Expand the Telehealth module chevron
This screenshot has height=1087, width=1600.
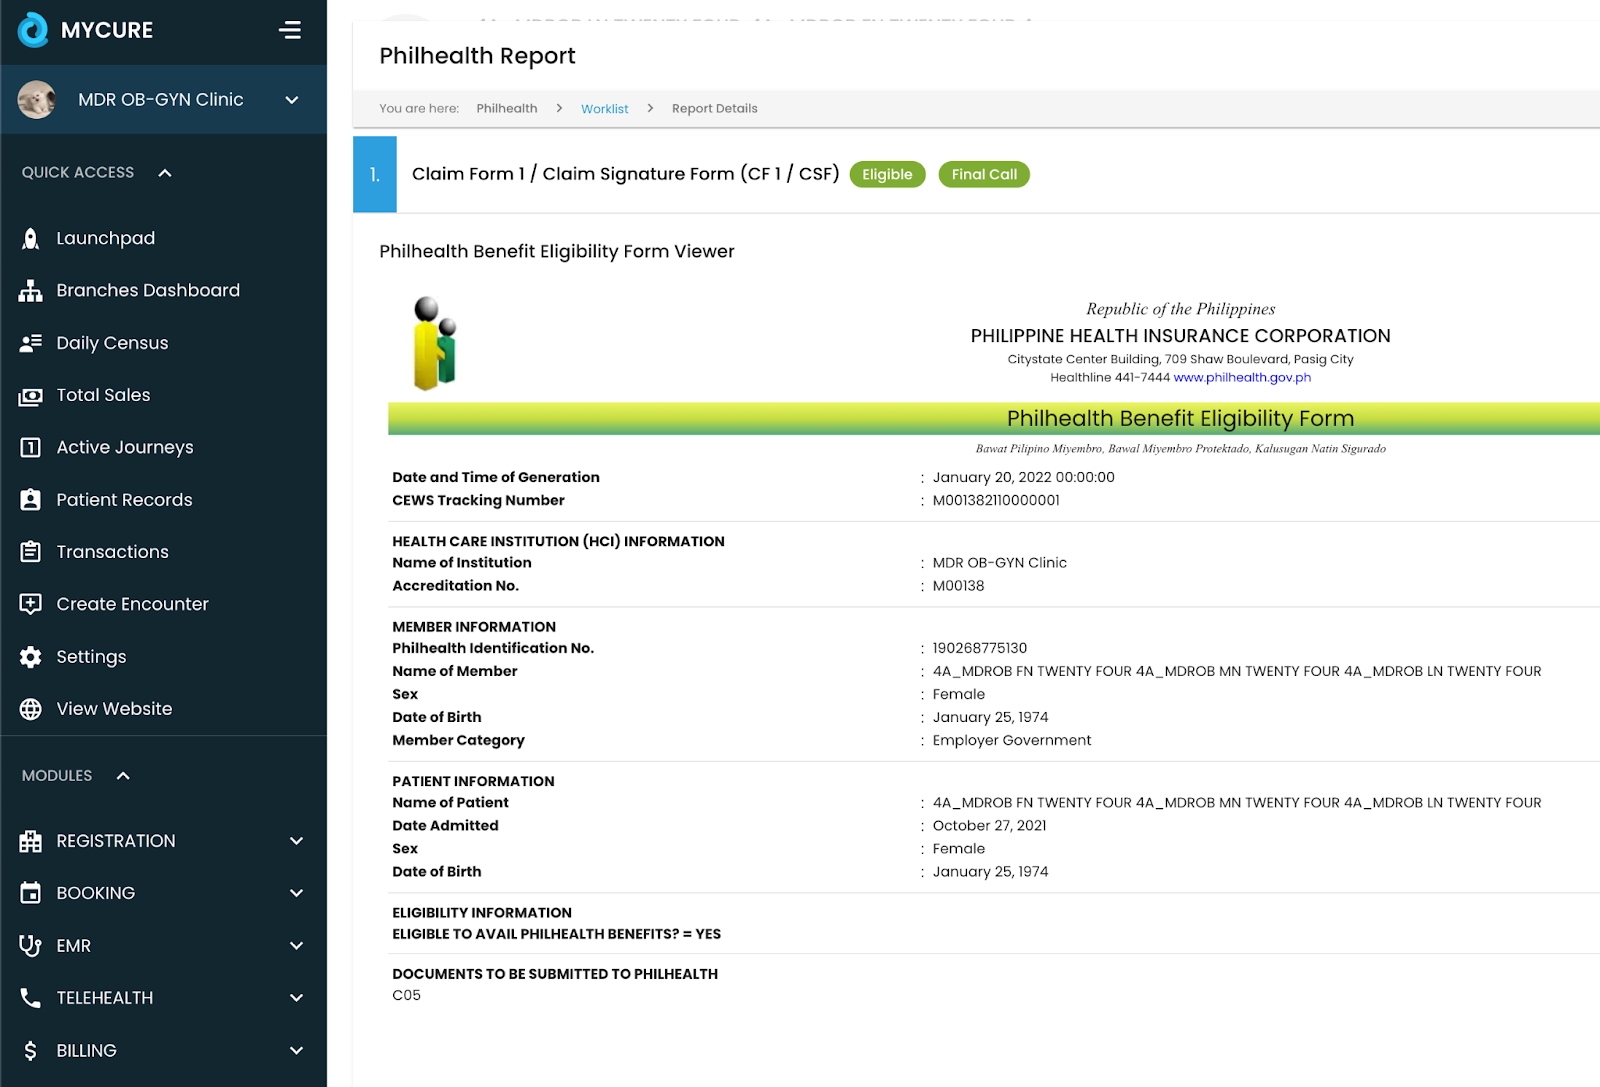tap(296, 998)
